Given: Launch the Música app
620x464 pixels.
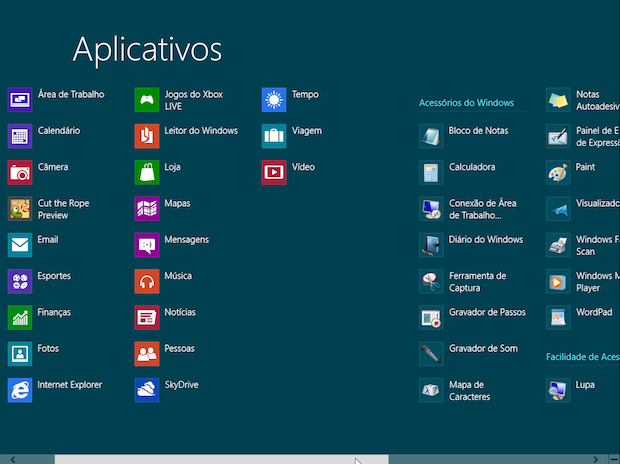Looking at the screenshot, I should coord(147,281).
